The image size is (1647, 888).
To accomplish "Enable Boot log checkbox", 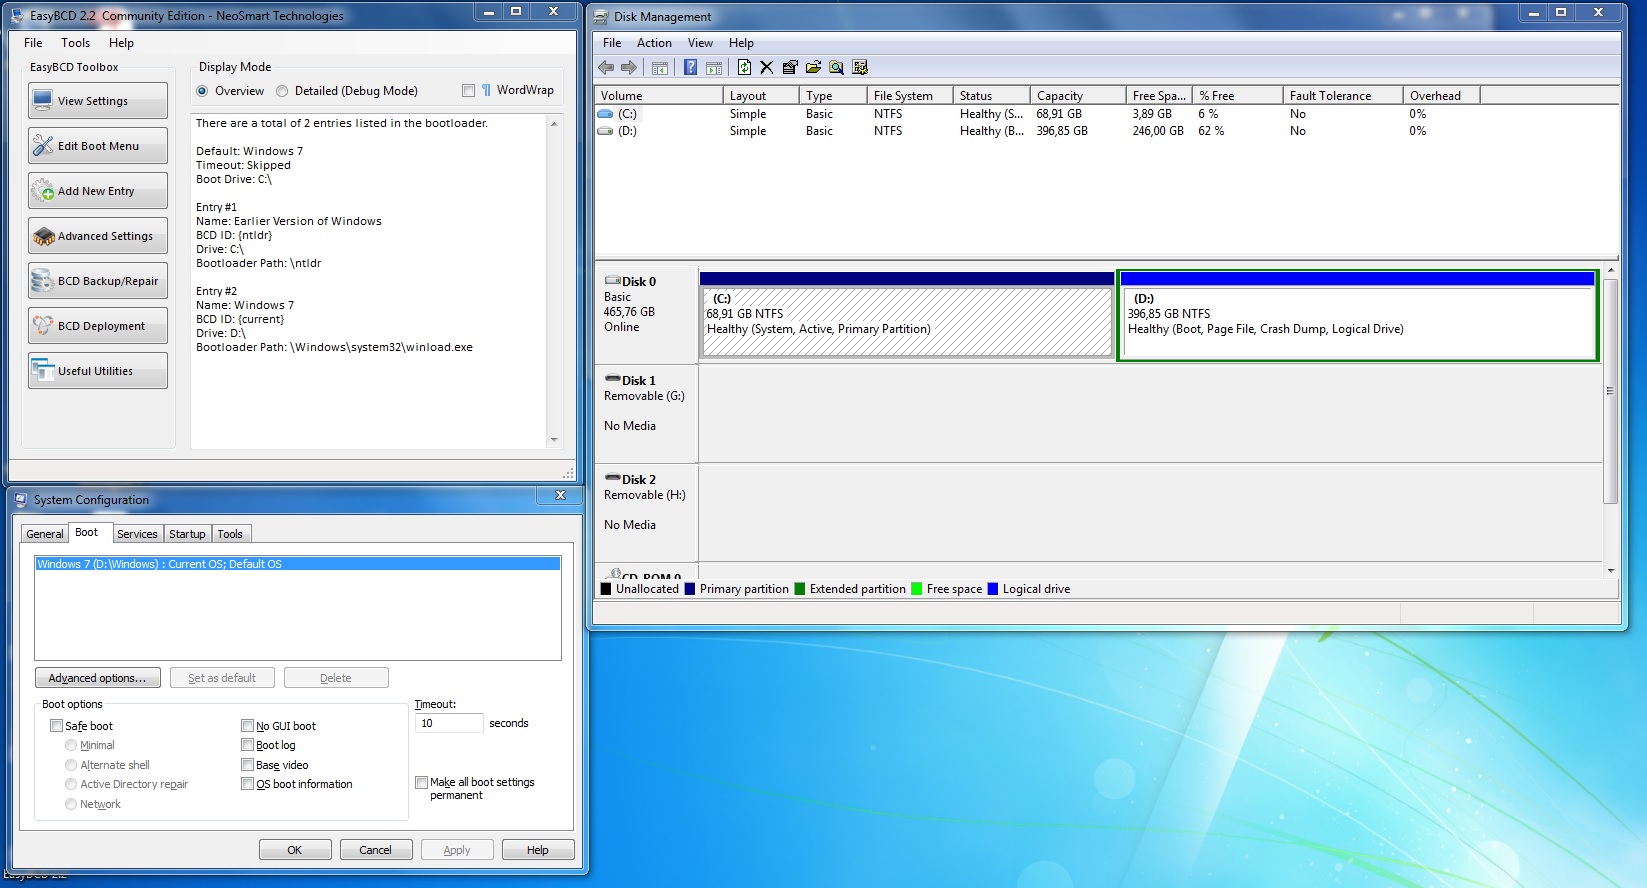I will 247,745.
